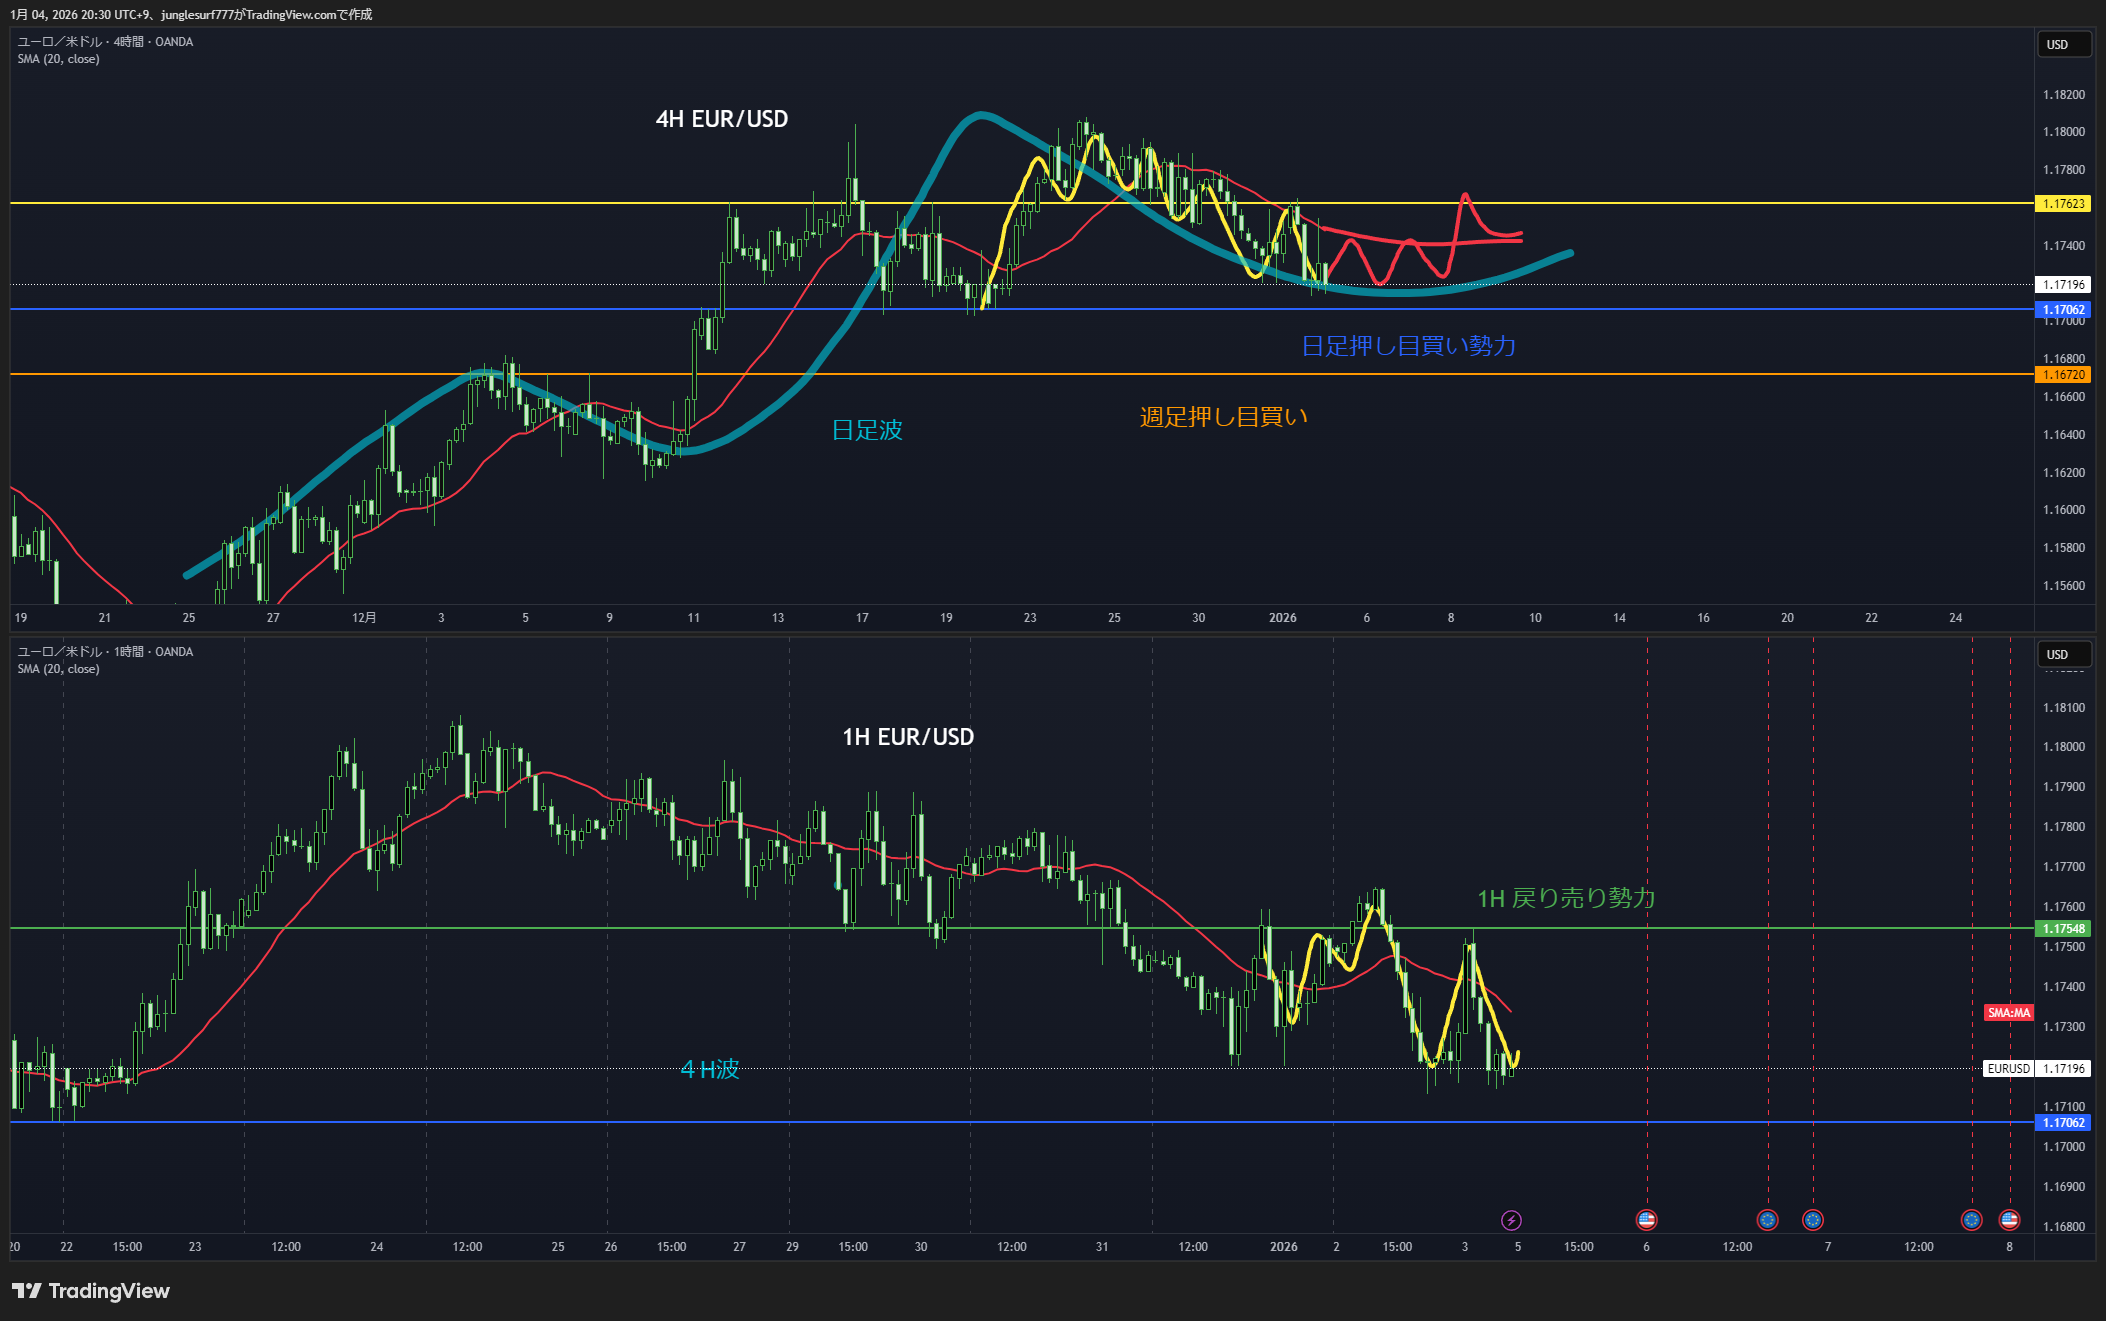Viewport: 2106px width, 1321px height.
Task: Click the green 1.17548 price label
Action: pyautogui.click(x=2063, y=929)
